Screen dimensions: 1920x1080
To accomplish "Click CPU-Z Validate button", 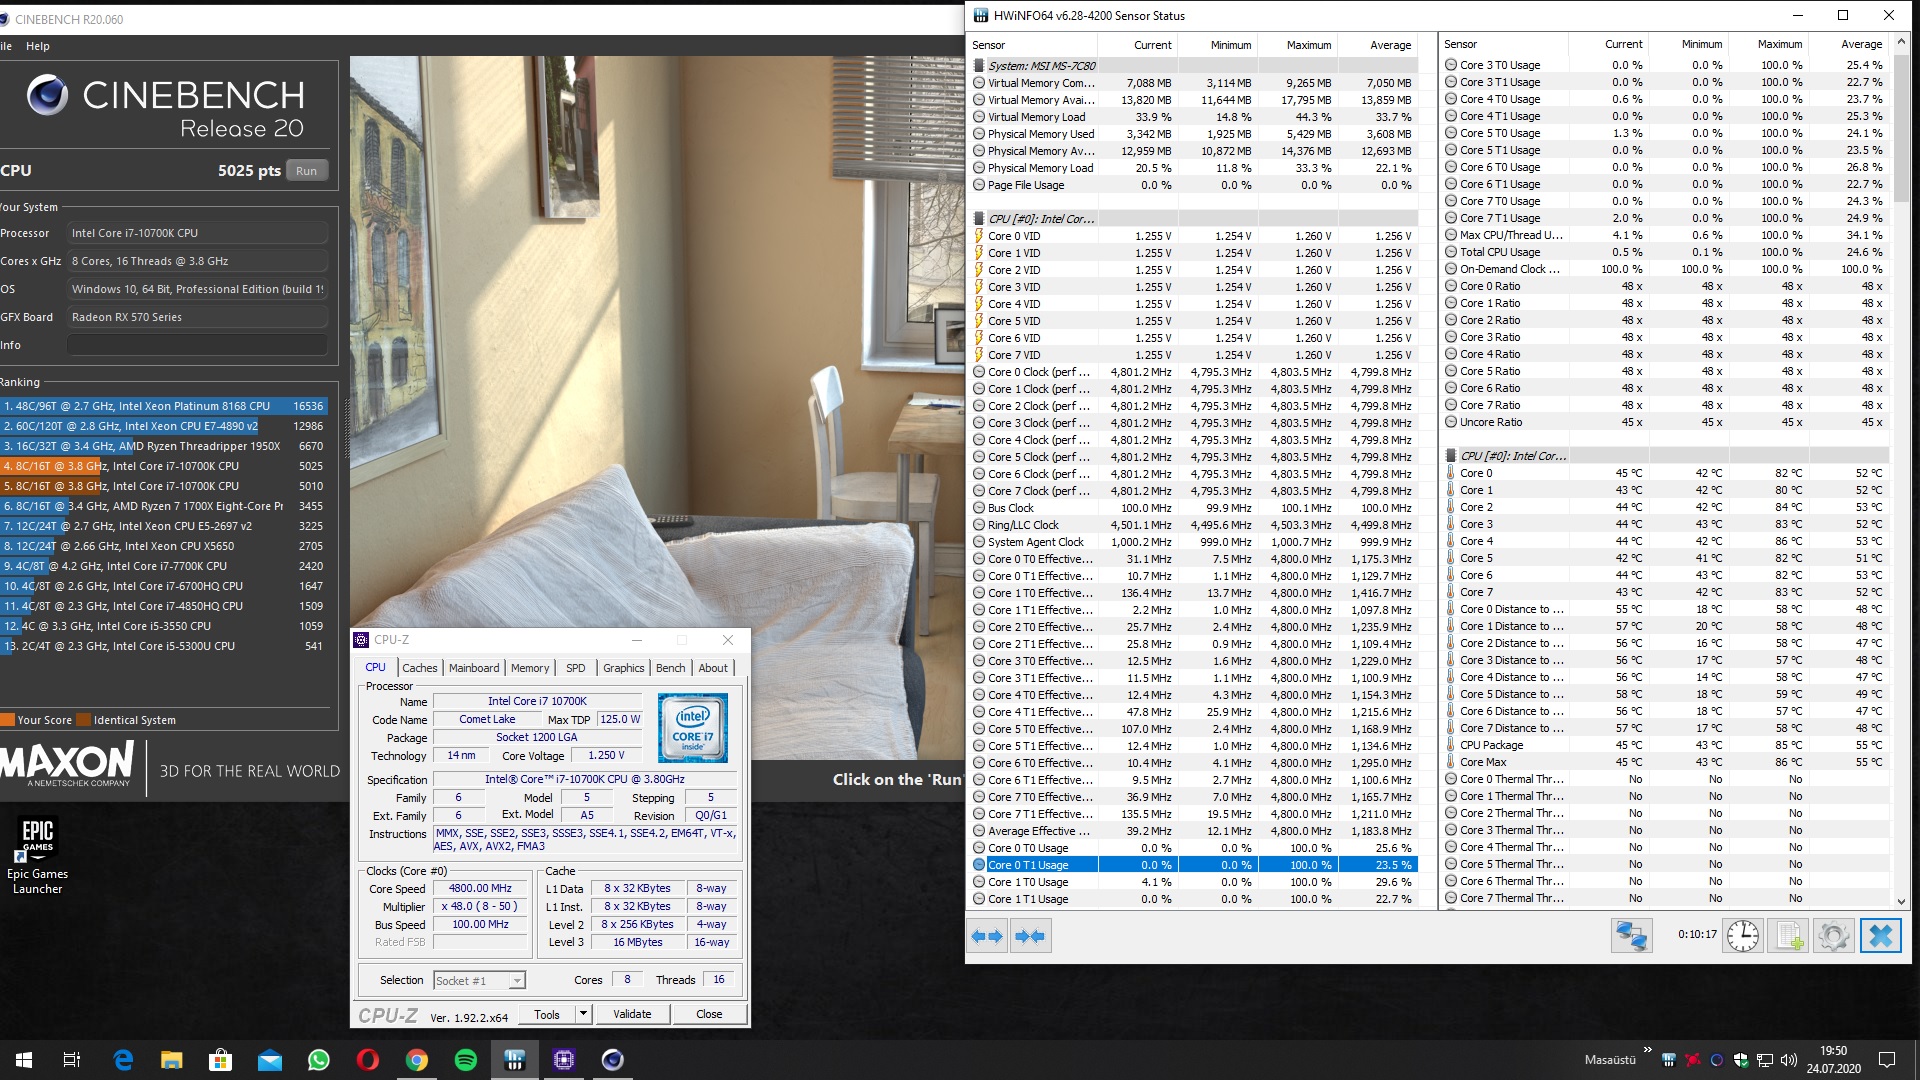I will (632, 1014).
